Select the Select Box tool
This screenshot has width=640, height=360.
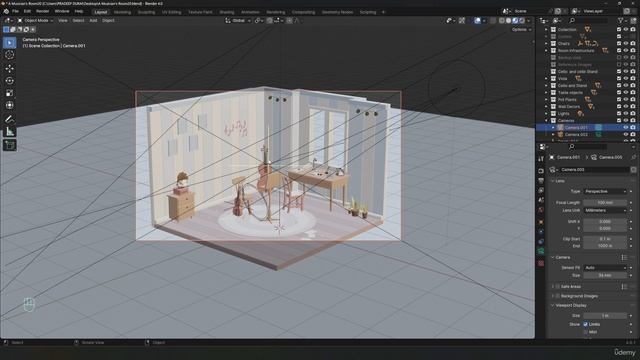[x=10, y=42]
